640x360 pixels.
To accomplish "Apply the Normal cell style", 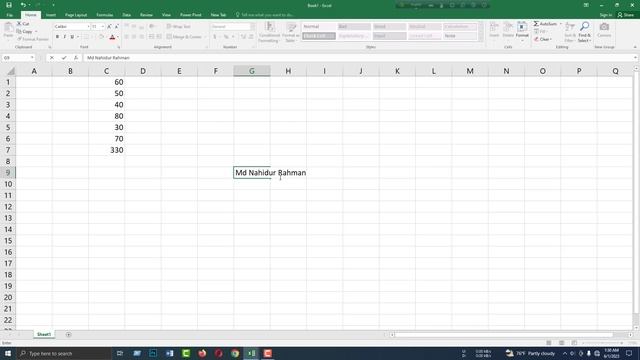I will [319, 27].
